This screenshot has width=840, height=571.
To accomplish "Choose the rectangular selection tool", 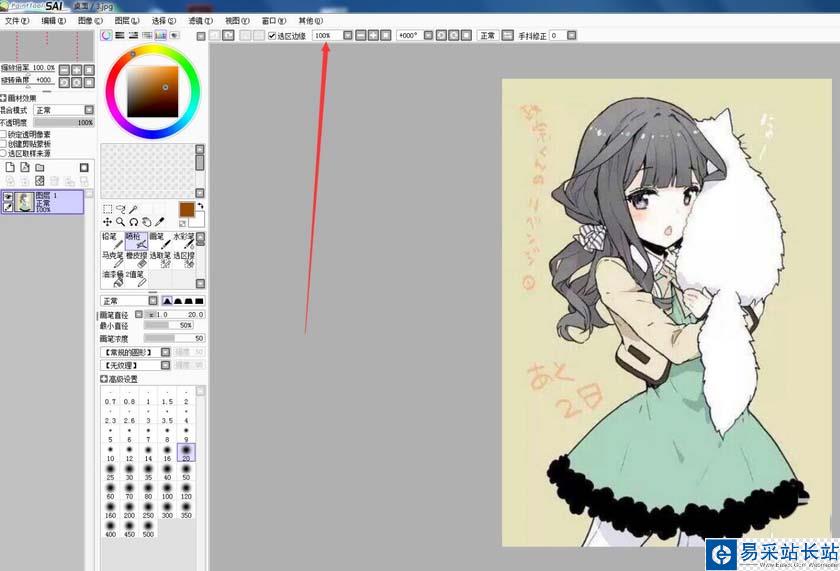I will [107, 209].
